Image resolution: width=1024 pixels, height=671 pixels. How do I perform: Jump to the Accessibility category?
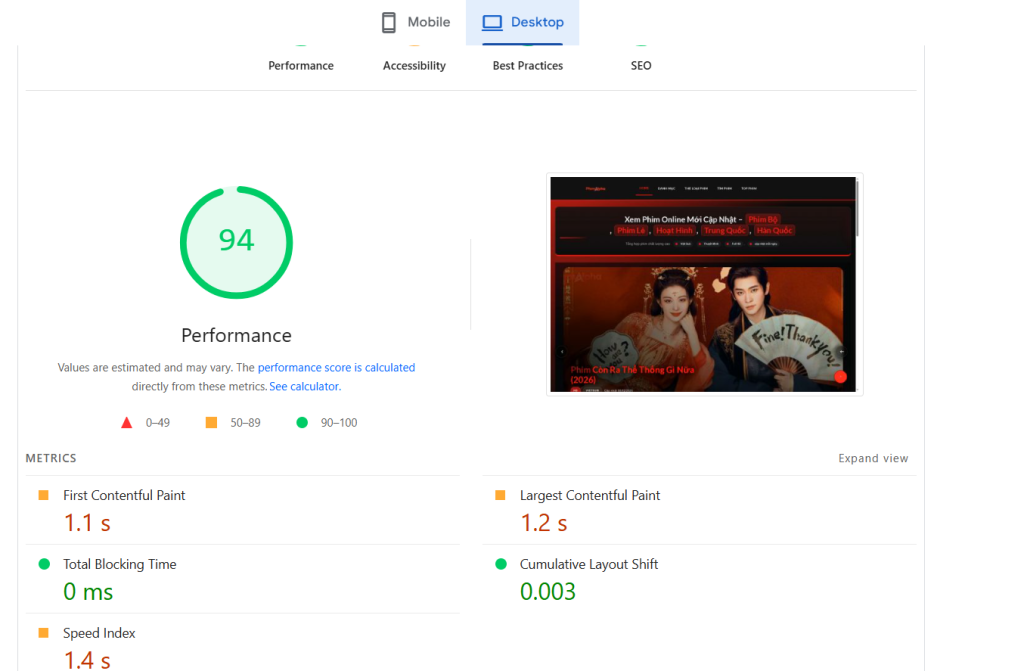coord(414,65)
